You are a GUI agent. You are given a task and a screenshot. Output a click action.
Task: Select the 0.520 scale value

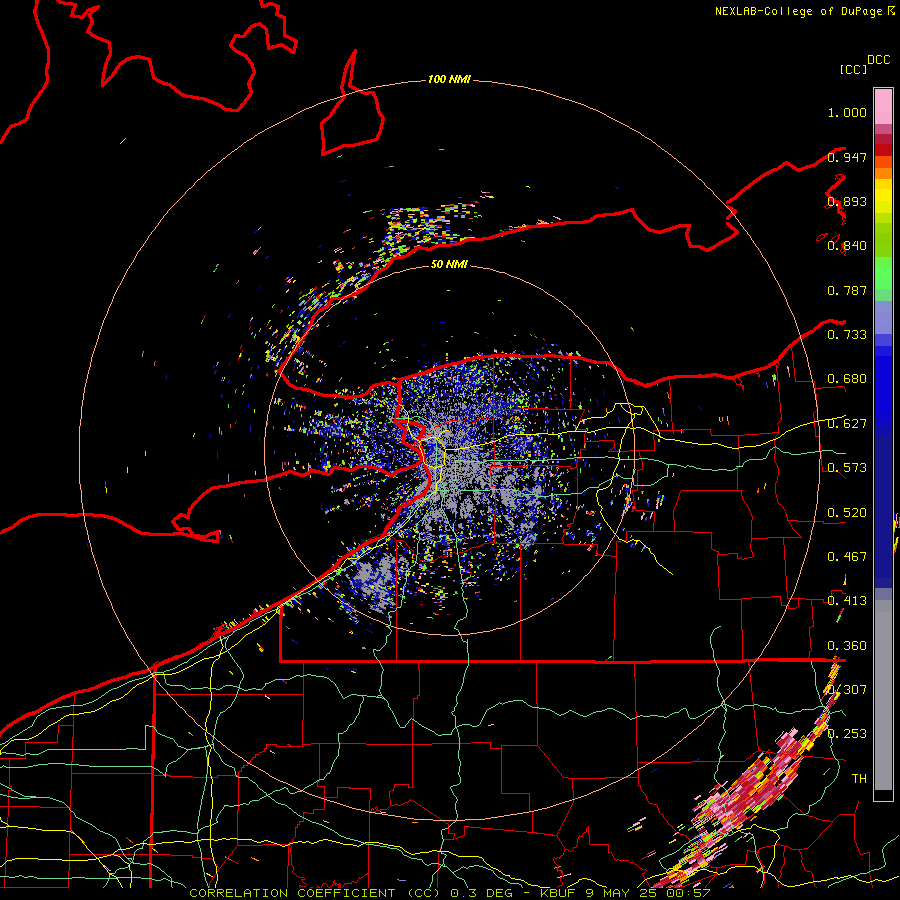click(847, 513)
